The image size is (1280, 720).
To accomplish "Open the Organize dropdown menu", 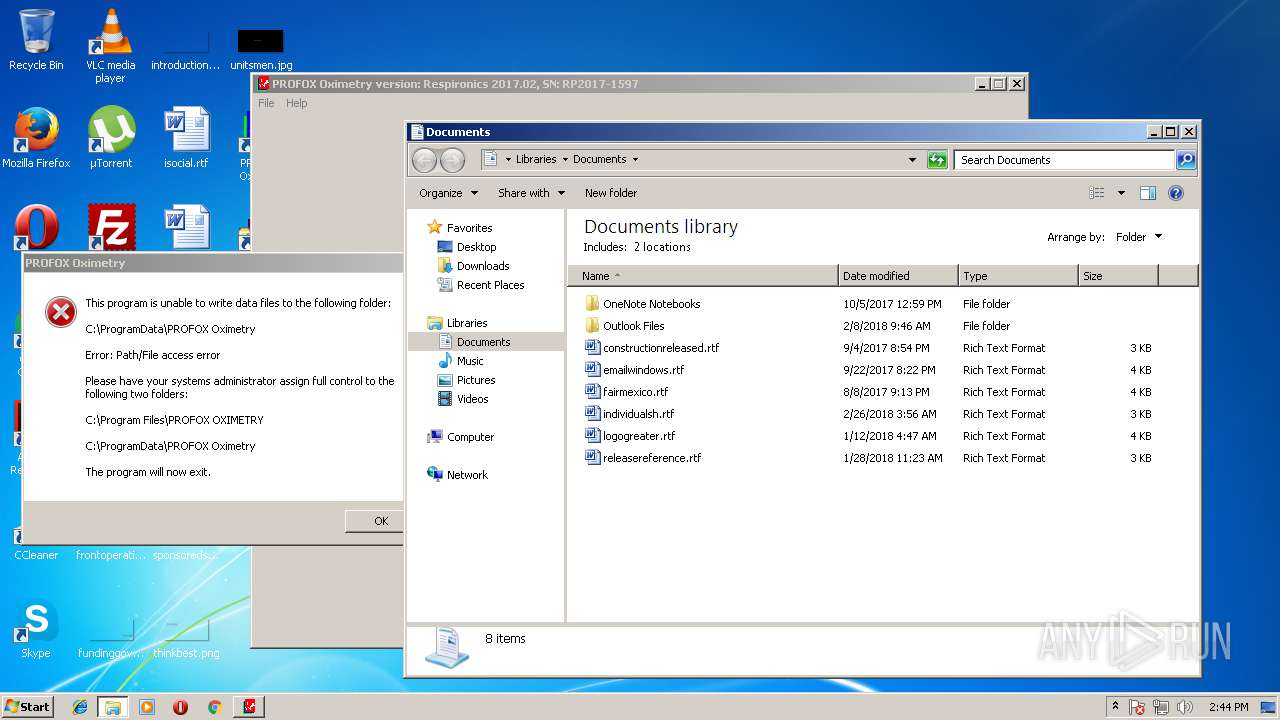I will (448, 193).
